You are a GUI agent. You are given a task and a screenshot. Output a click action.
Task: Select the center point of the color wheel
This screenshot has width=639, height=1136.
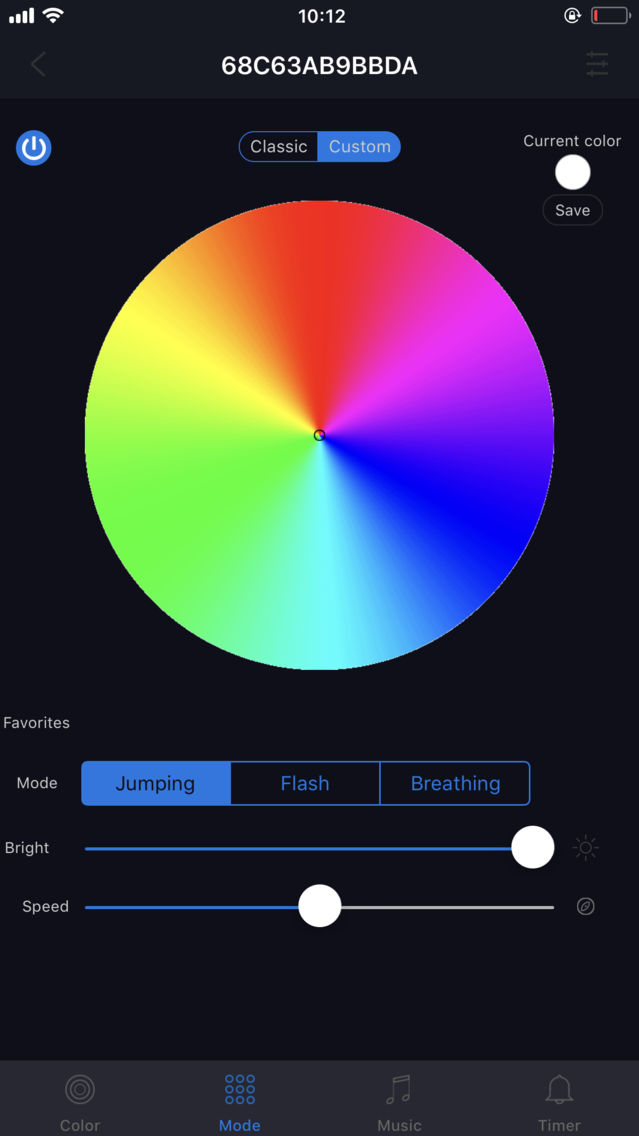point(320,435)
